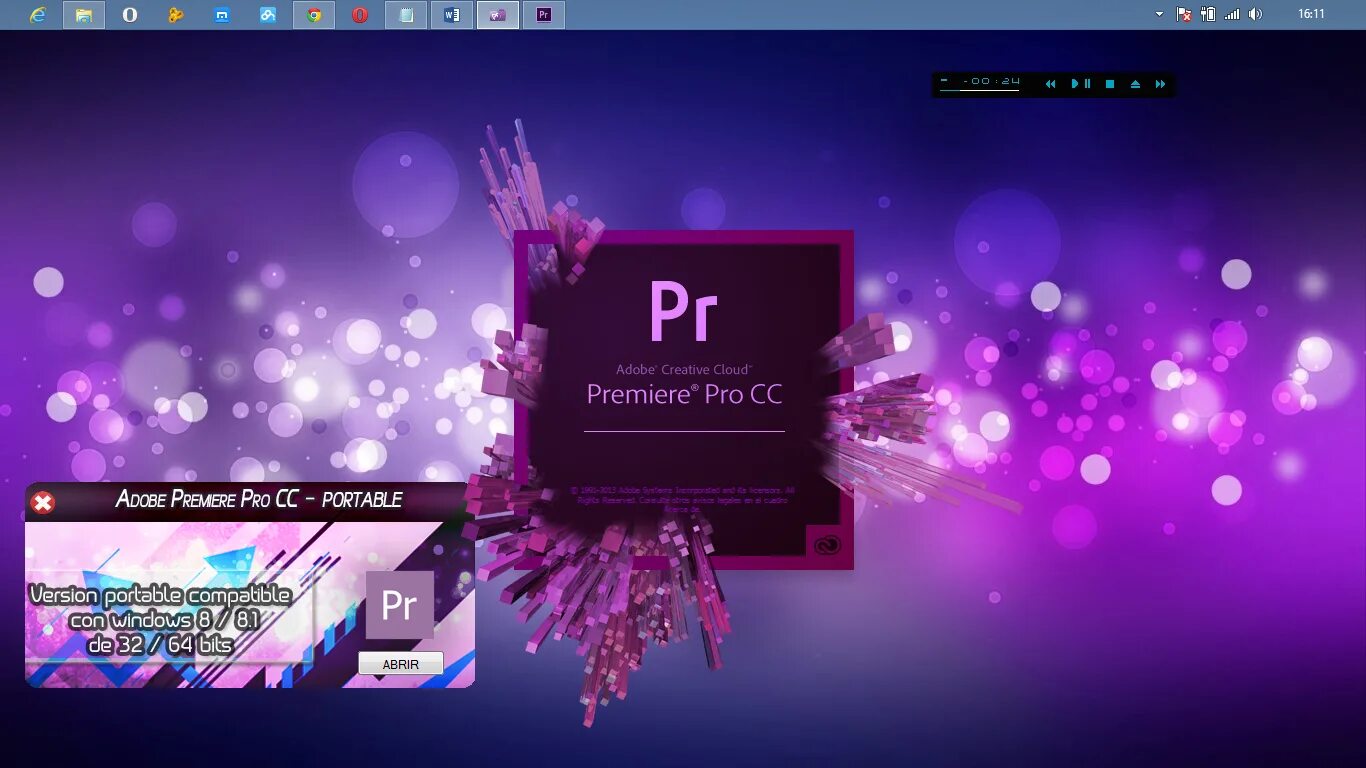Open the red Opera browser in the taskbar
1366x768 pixels.
(360, 15)
